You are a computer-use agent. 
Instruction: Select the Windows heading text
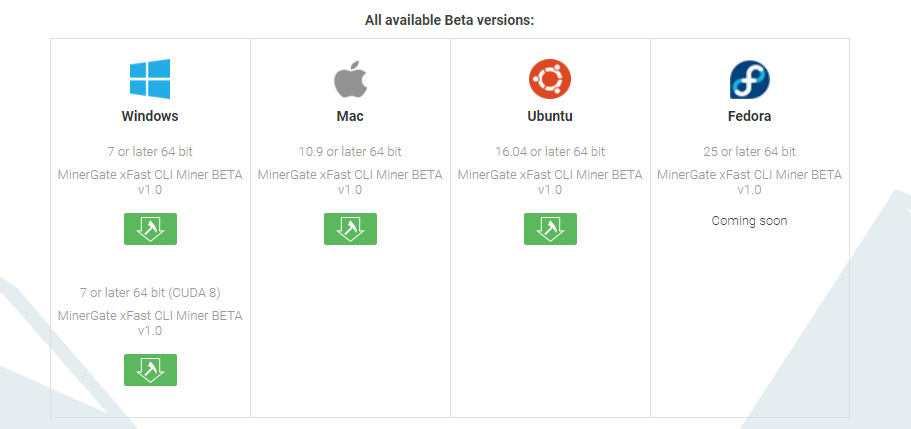[x=150, y=116]
